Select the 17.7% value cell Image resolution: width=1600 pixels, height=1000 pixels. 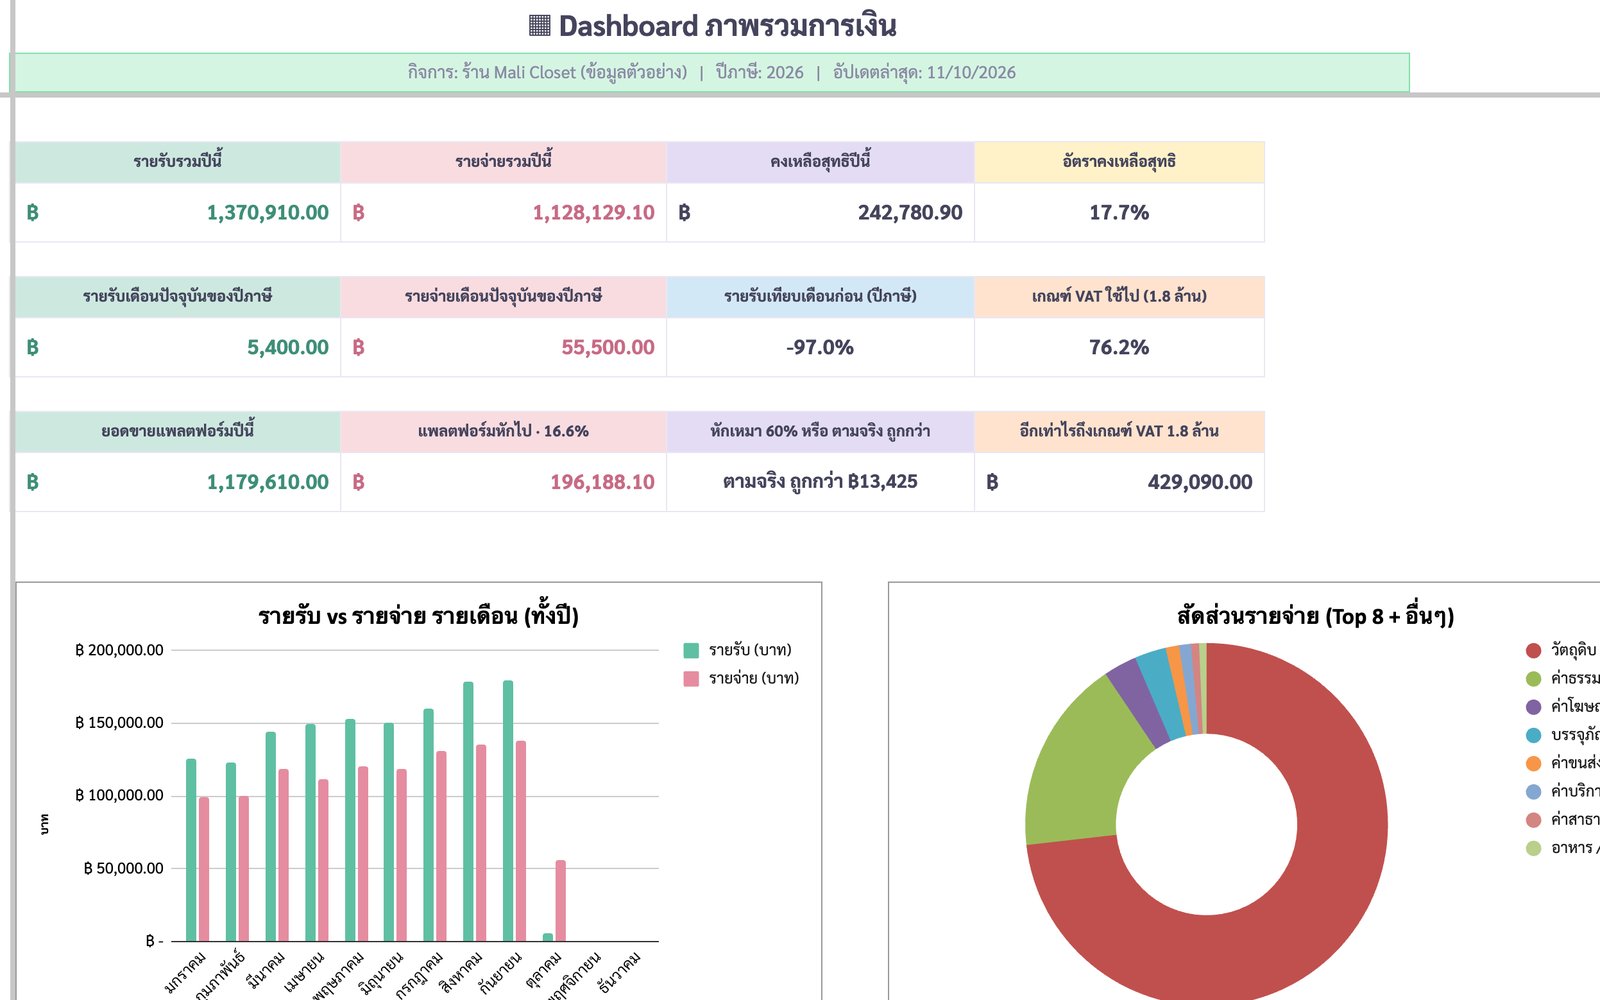point(1119,212)
